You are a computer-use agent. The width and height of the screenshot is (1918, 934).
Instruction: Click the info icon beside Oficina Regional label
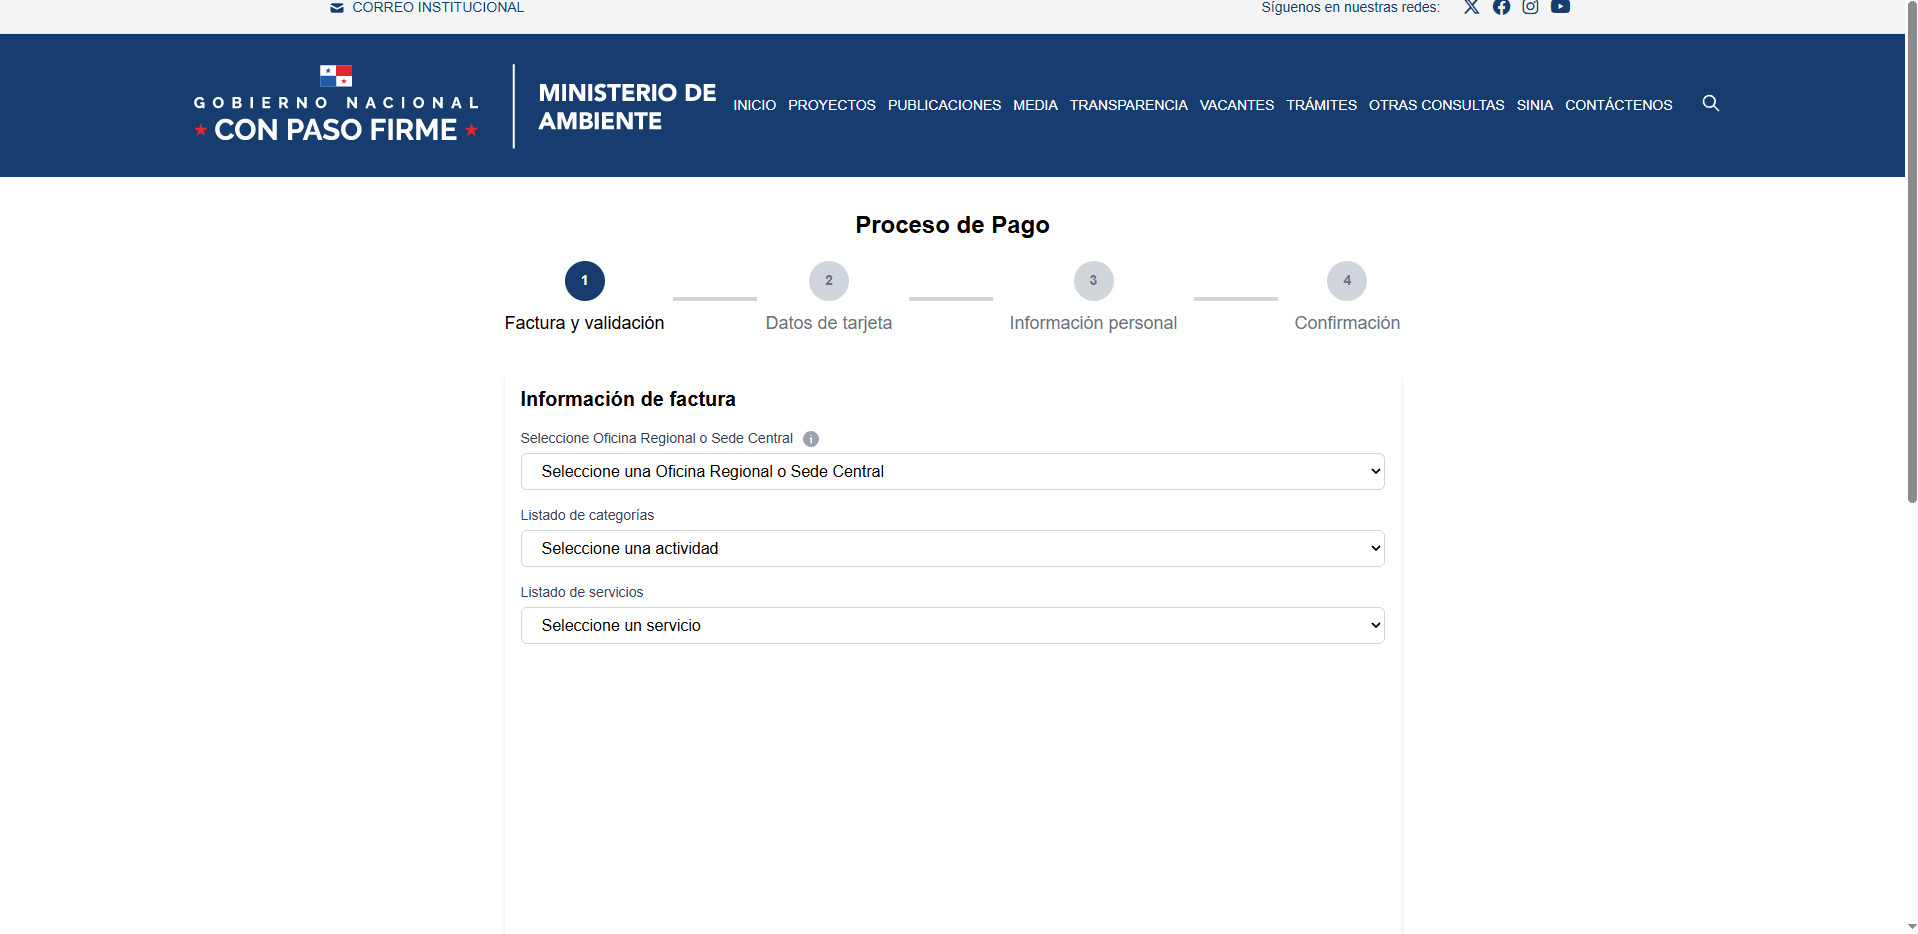[x=811, y=439]
